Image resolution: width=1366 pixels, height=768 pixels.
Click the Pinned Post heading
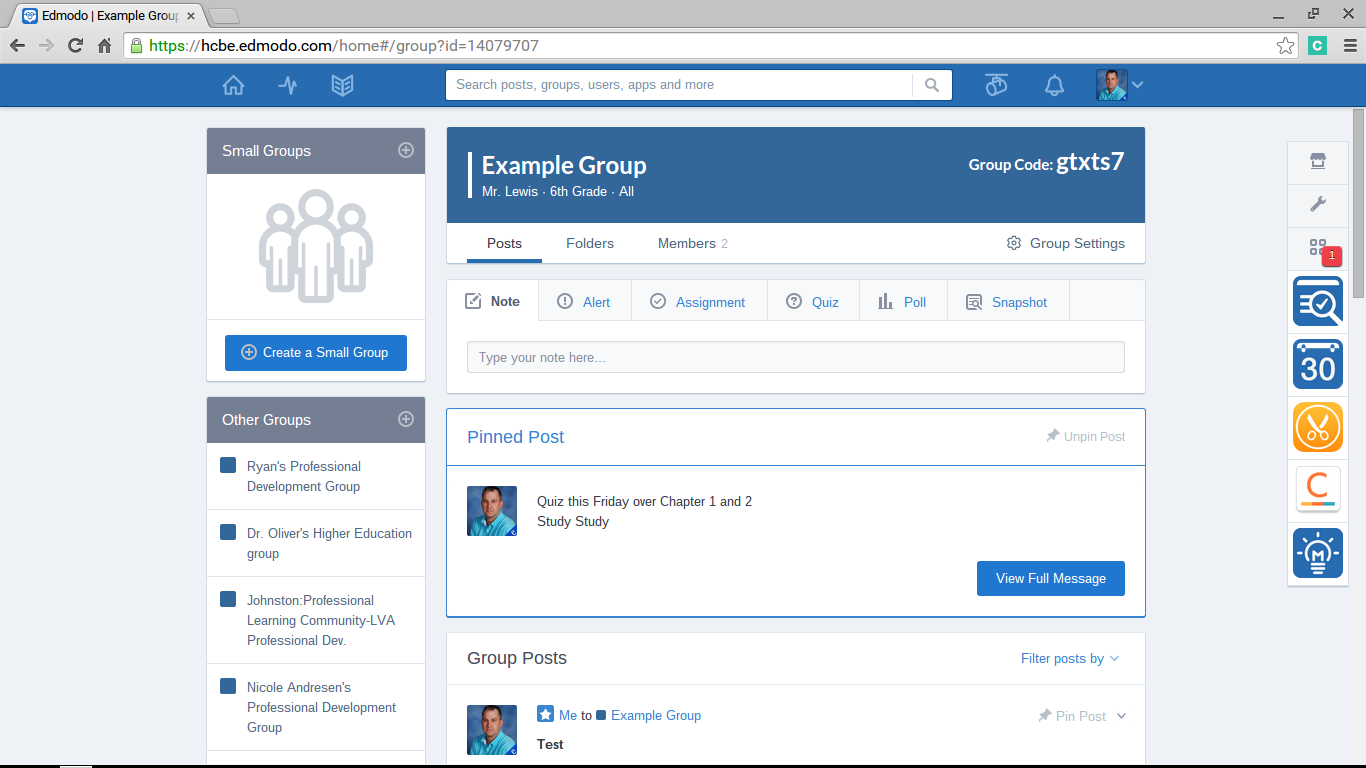(x=515, y=437)
